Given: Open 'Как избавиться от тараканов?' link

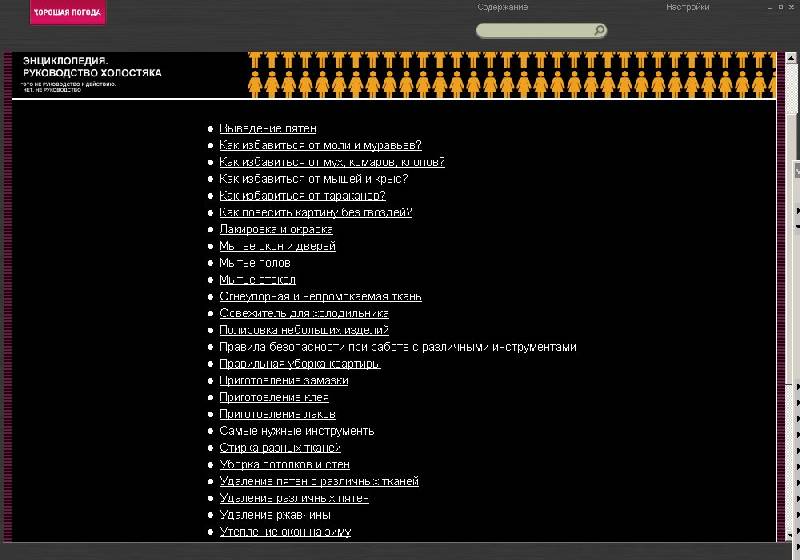Looking at the screenshot, I should pyautogui.click(x=302, y=196).
